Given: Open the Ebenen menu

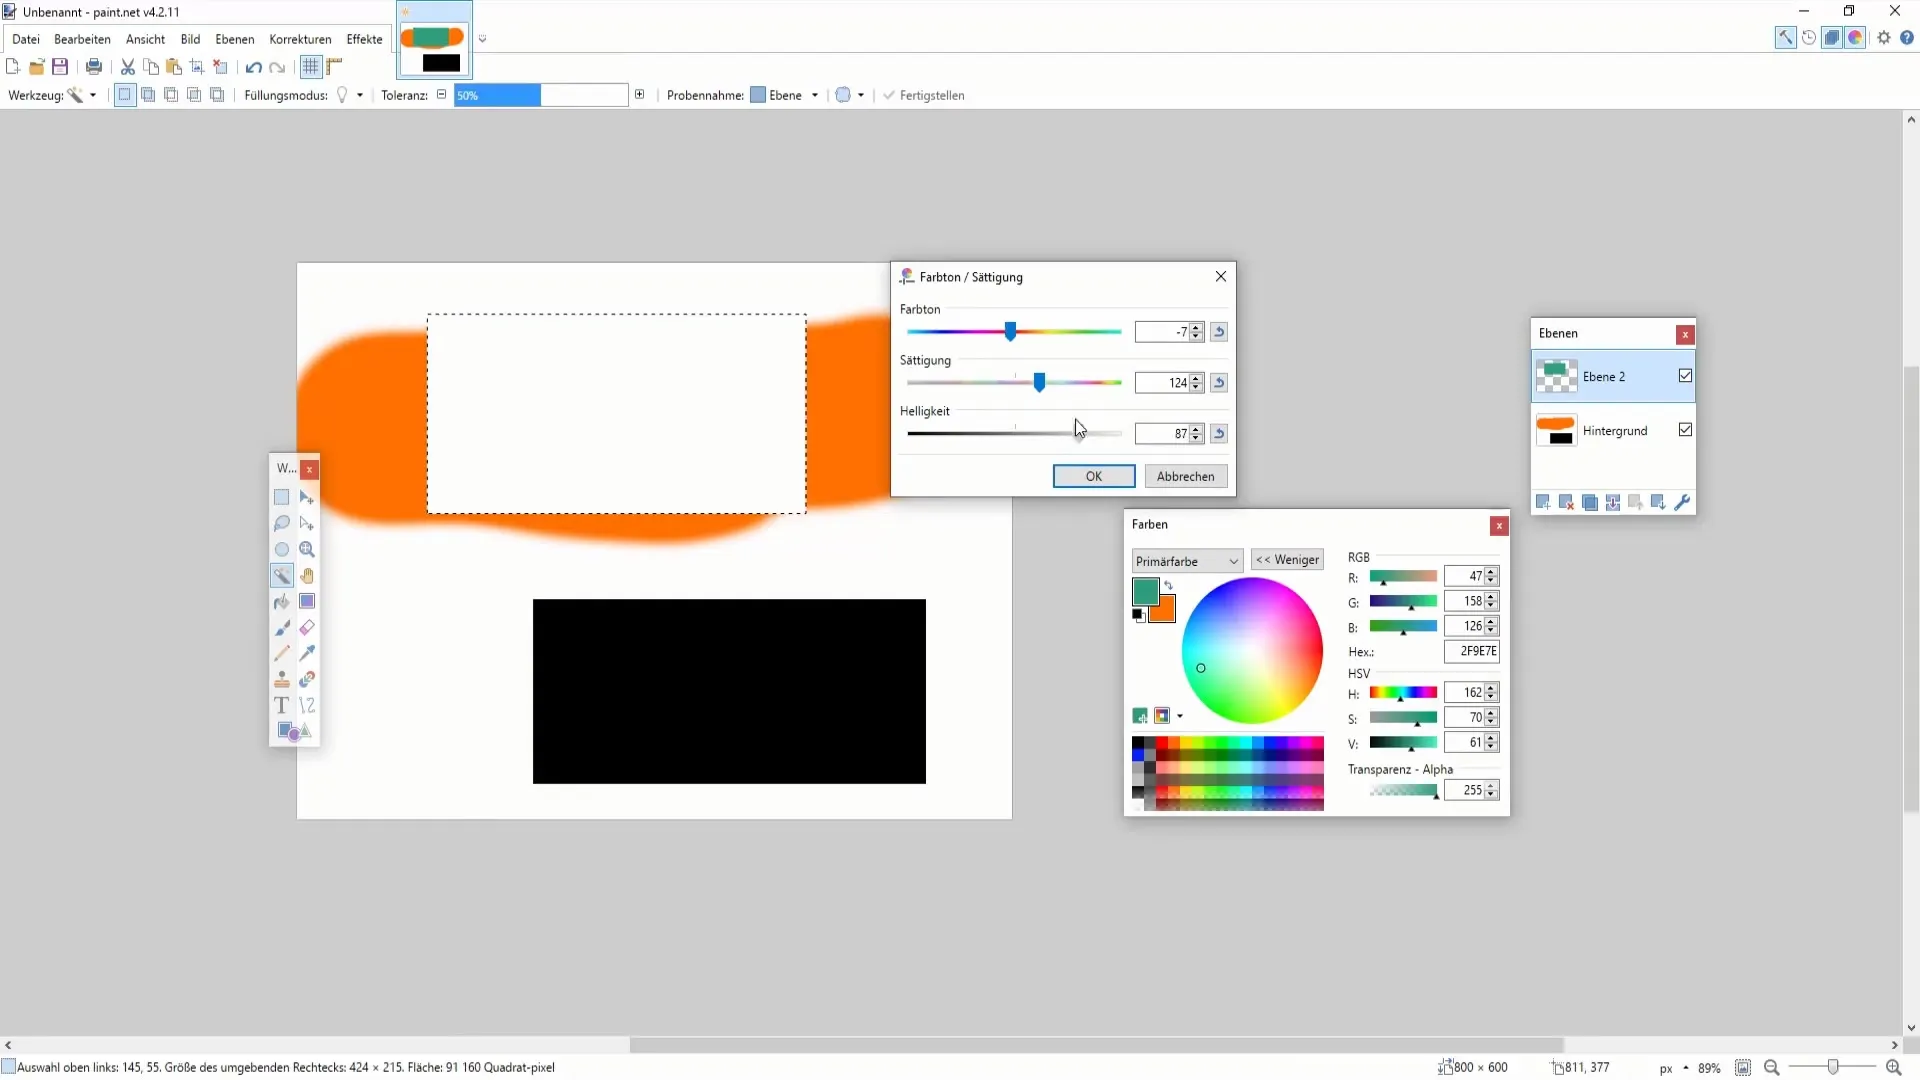Looking at the screenshot, I should [235, 39].
